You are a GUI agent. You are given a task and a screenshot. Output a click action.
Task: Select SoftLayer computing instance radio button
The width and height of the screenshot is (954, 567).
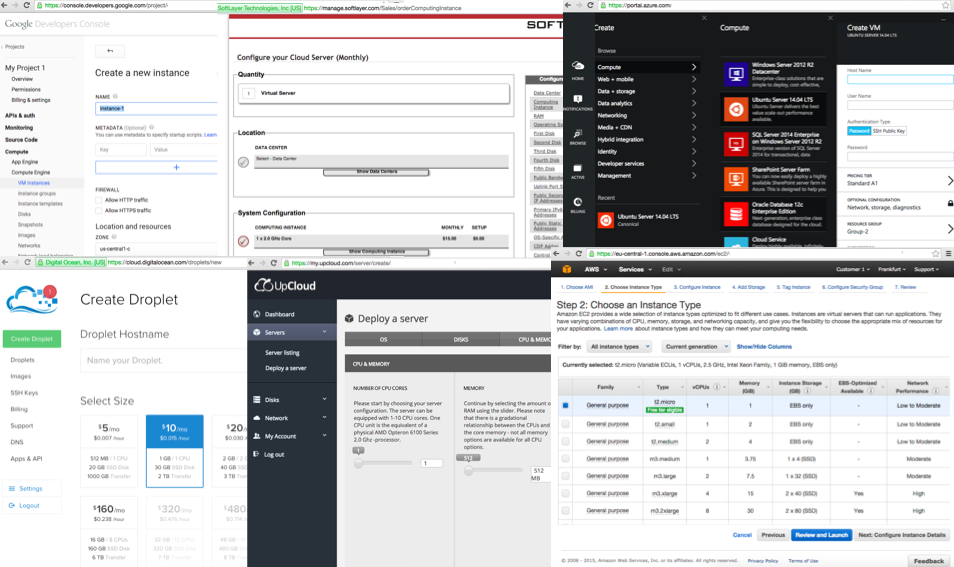[x=243, y=242]
